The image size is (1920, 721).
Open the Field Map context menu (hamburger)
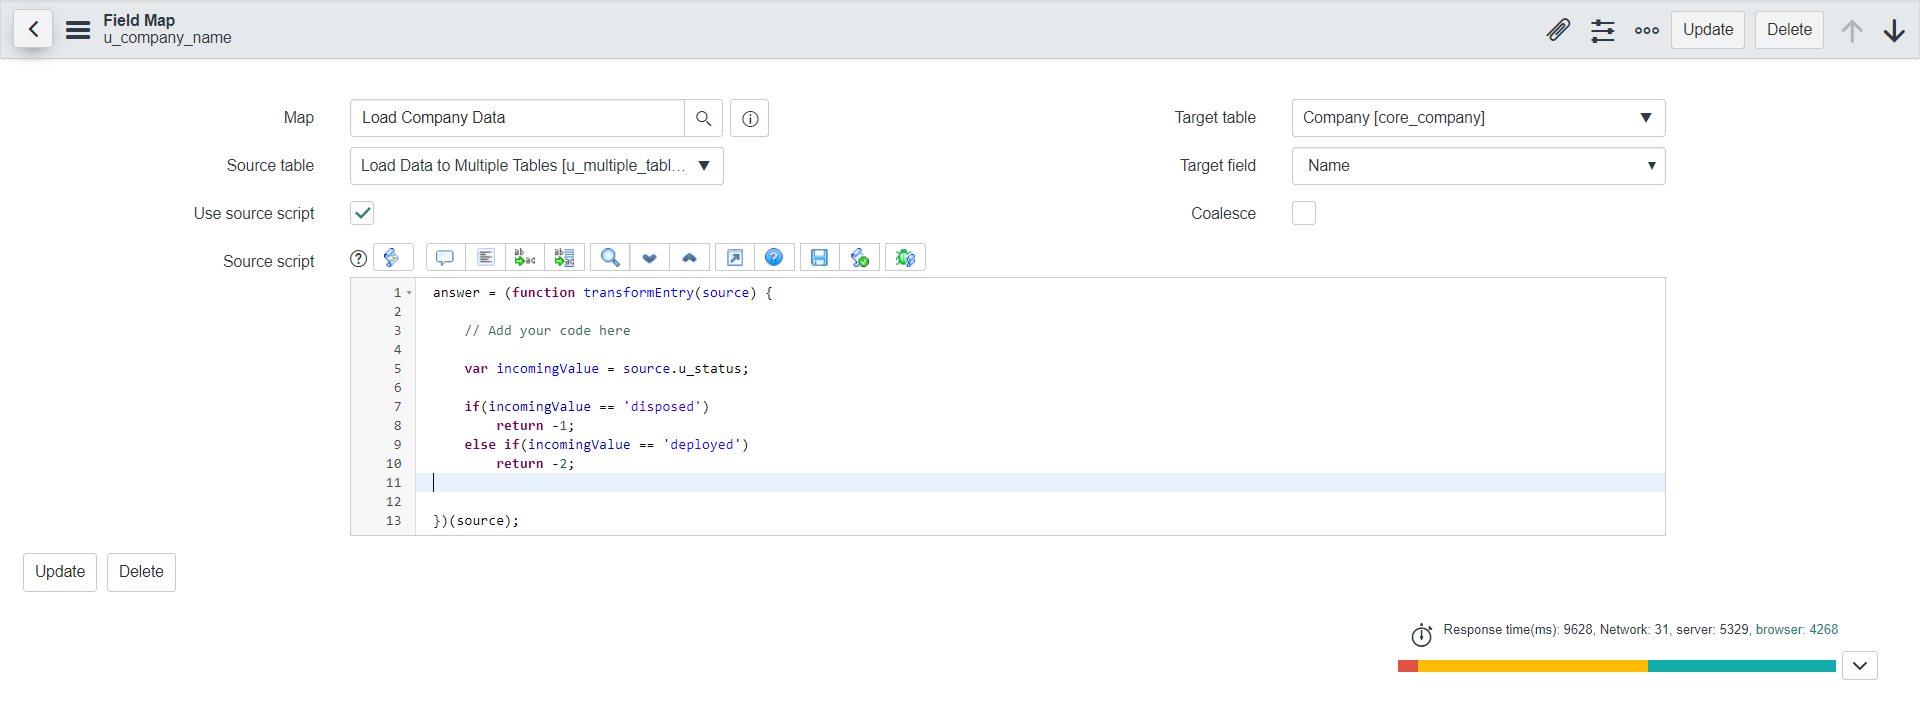pyautogui.click(x=78, y=30)
